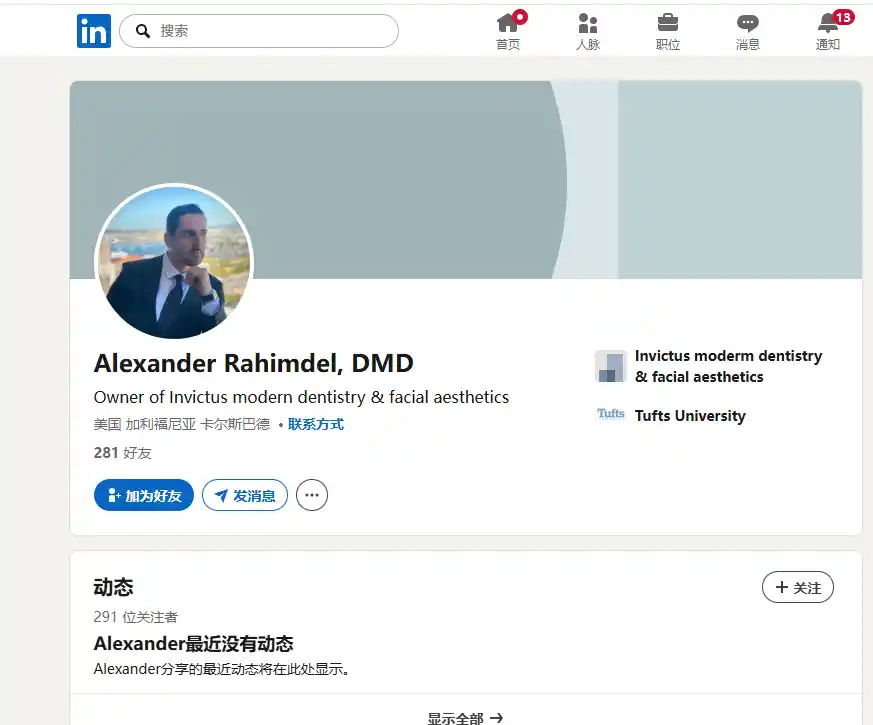The height and width of the screenshot is (725, 873).
Task: Click into the 搜索 search field
Action: click(270, 31)
